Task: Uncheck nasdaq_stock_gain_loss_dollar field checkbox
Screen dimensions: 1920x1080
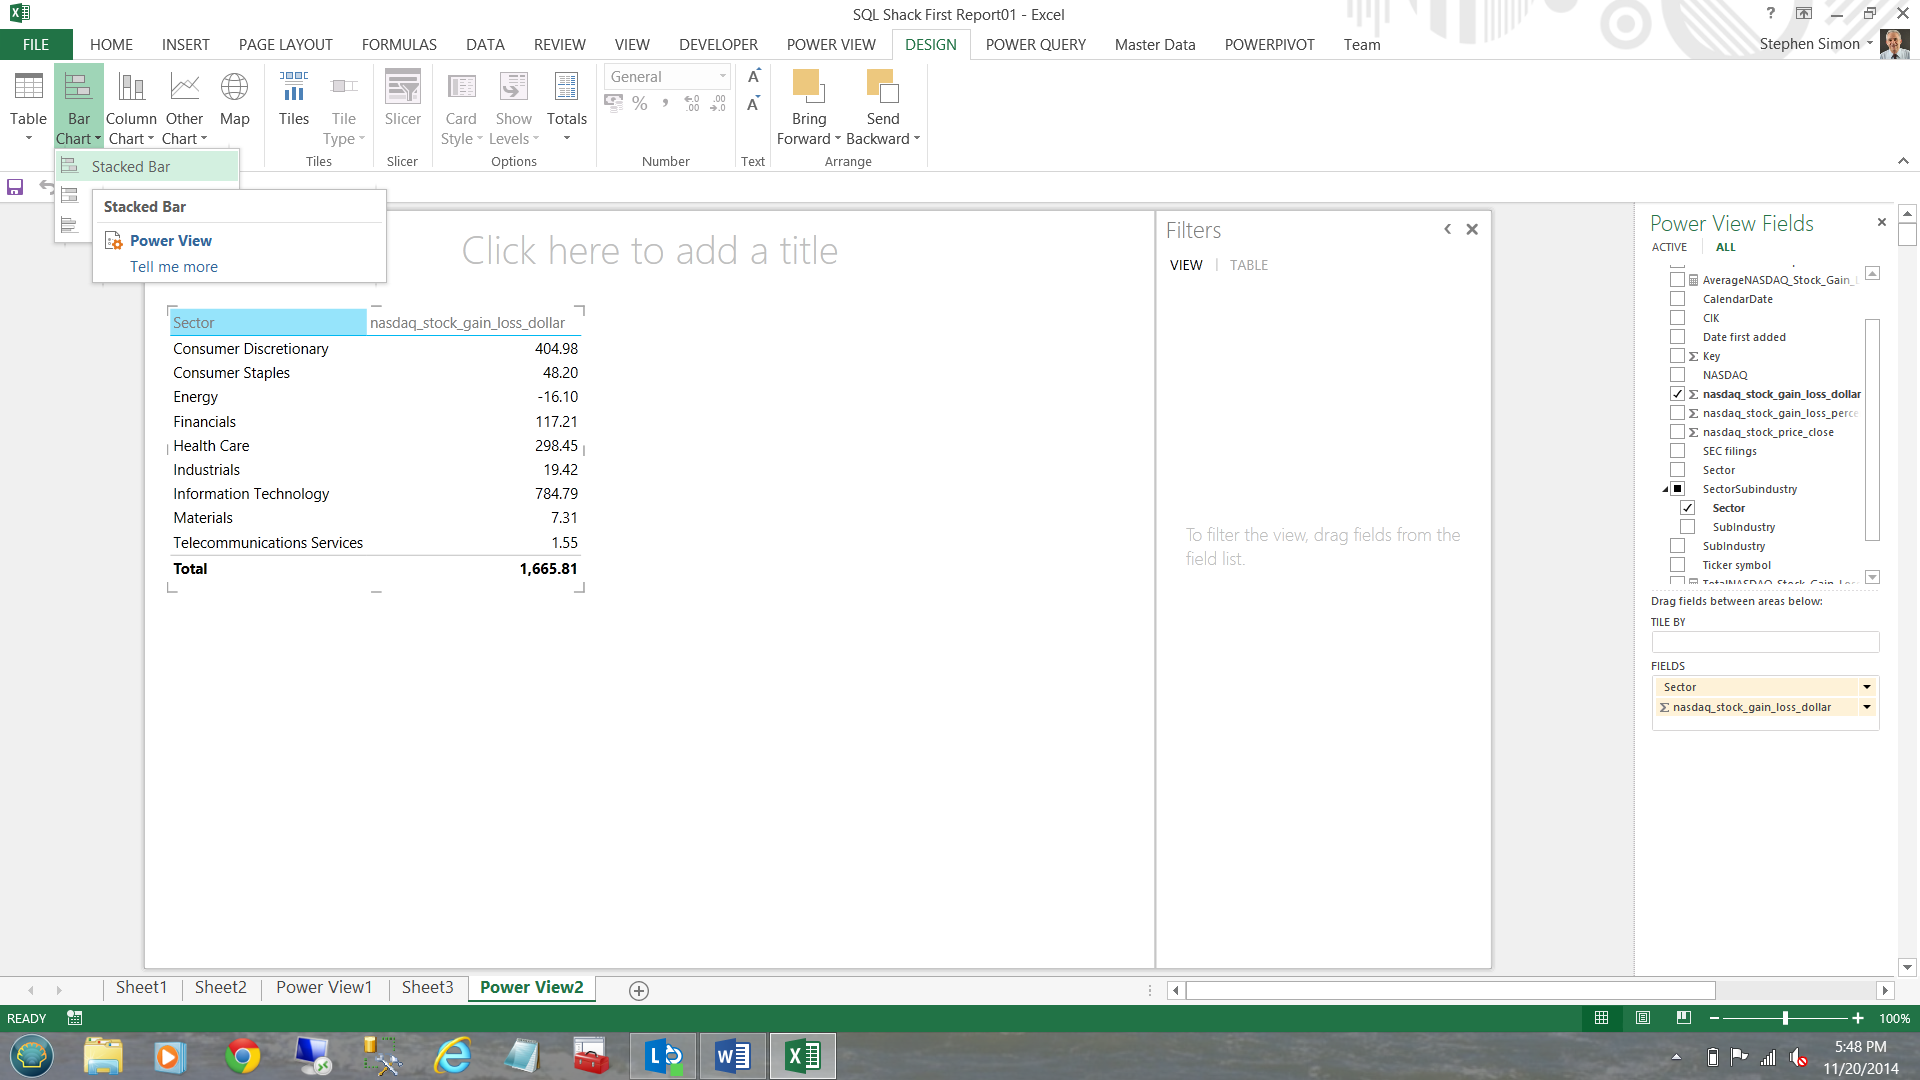Action: pos(1677,394)
